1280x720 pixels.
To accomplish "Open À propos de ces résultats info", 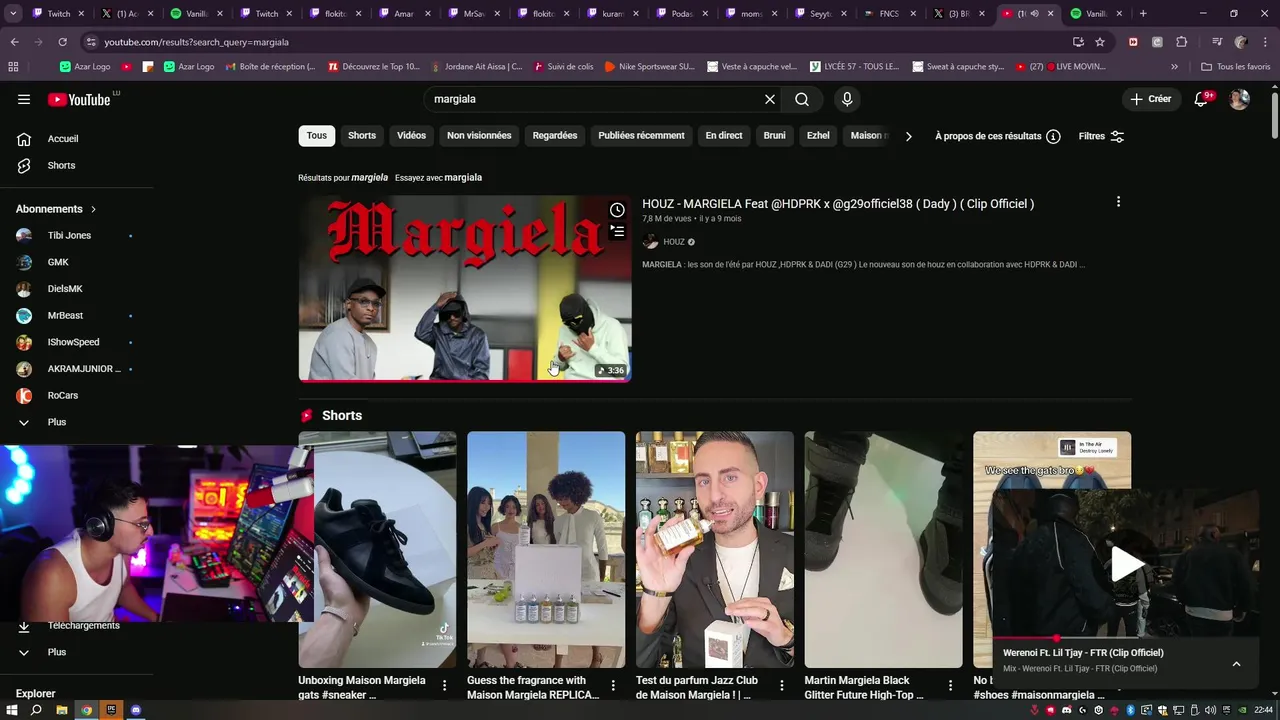I will (998, 136).
